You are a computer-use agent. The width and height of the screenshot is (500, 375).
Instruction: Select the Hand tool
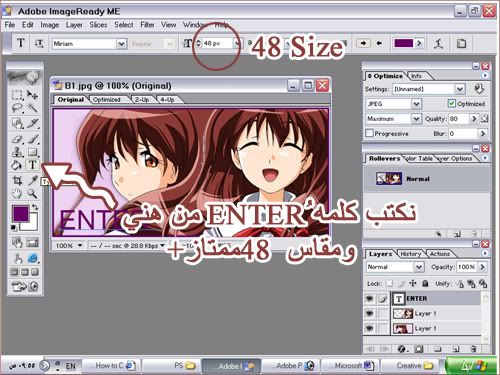[17, 193]
